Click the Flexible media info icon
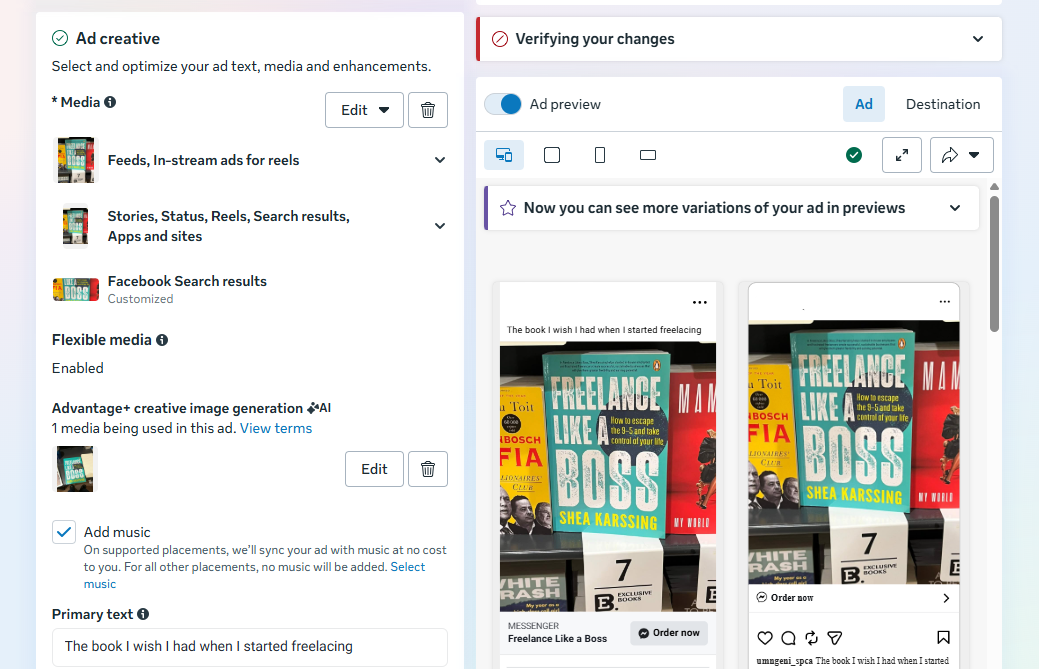Image resolution: width=1039 pixels, height=669 pixels. (162, 340)
